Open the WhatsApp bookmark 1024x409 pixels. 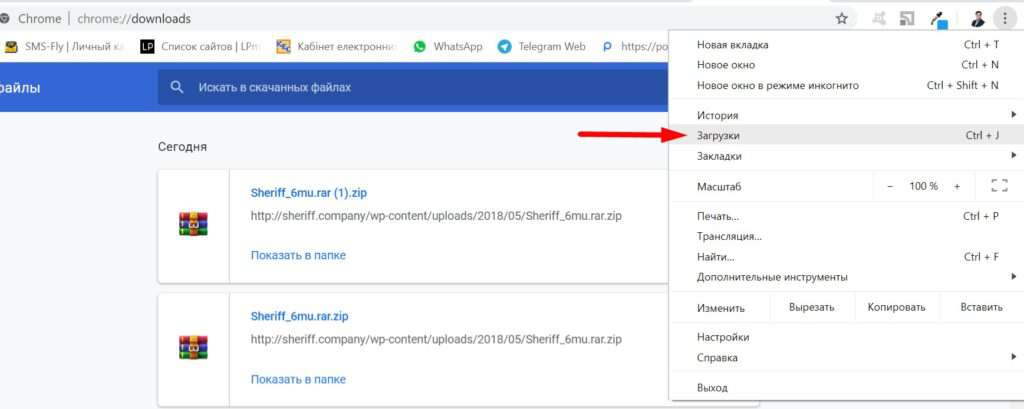(x=448, y=46)
